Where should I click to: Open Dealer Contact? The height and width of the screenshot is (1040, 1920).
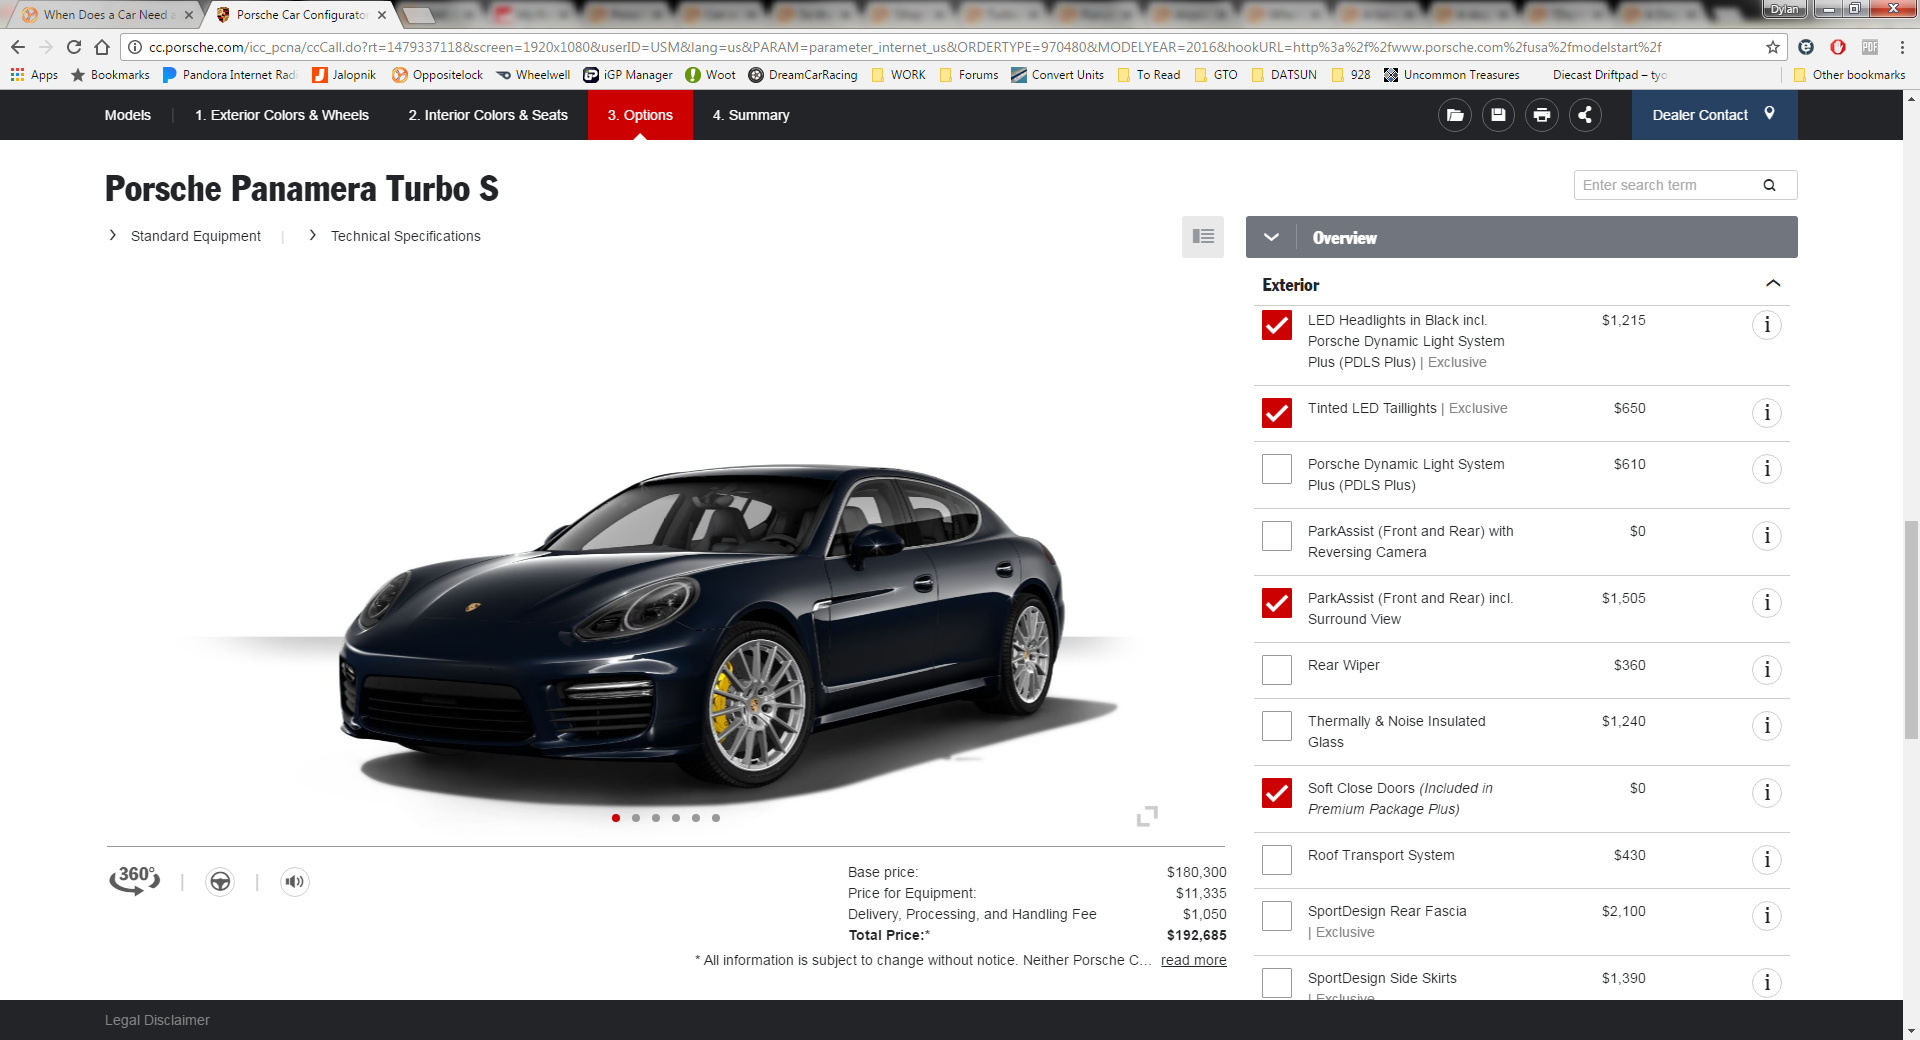tap(1714, 115)
